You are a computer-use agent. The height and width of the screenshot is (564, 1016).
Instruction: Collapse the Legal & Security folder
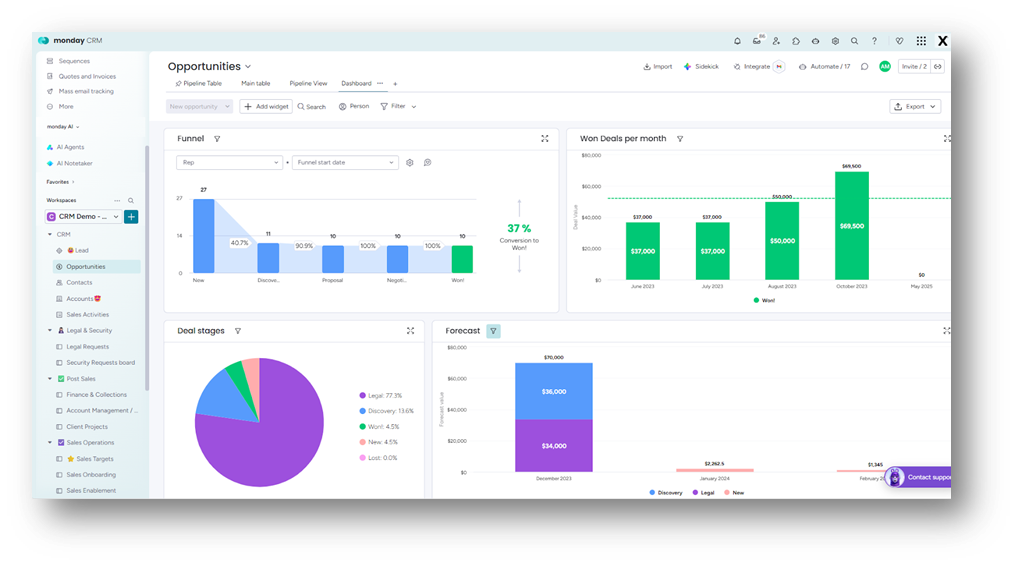coord(50,331)
